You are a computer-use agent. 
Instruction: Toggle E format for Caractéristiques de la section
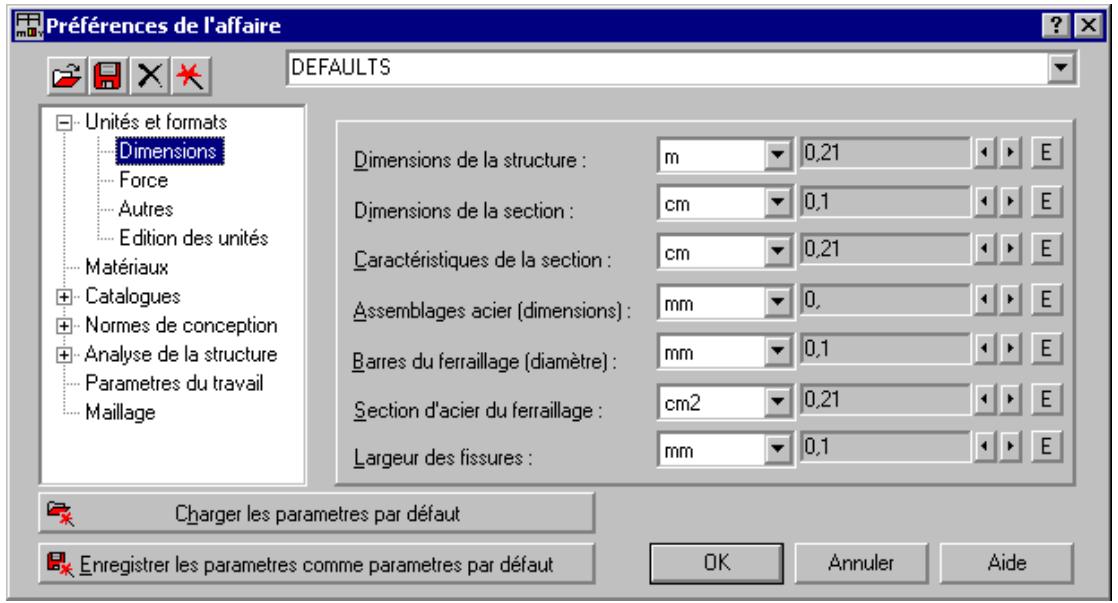tap(1046, 249)
